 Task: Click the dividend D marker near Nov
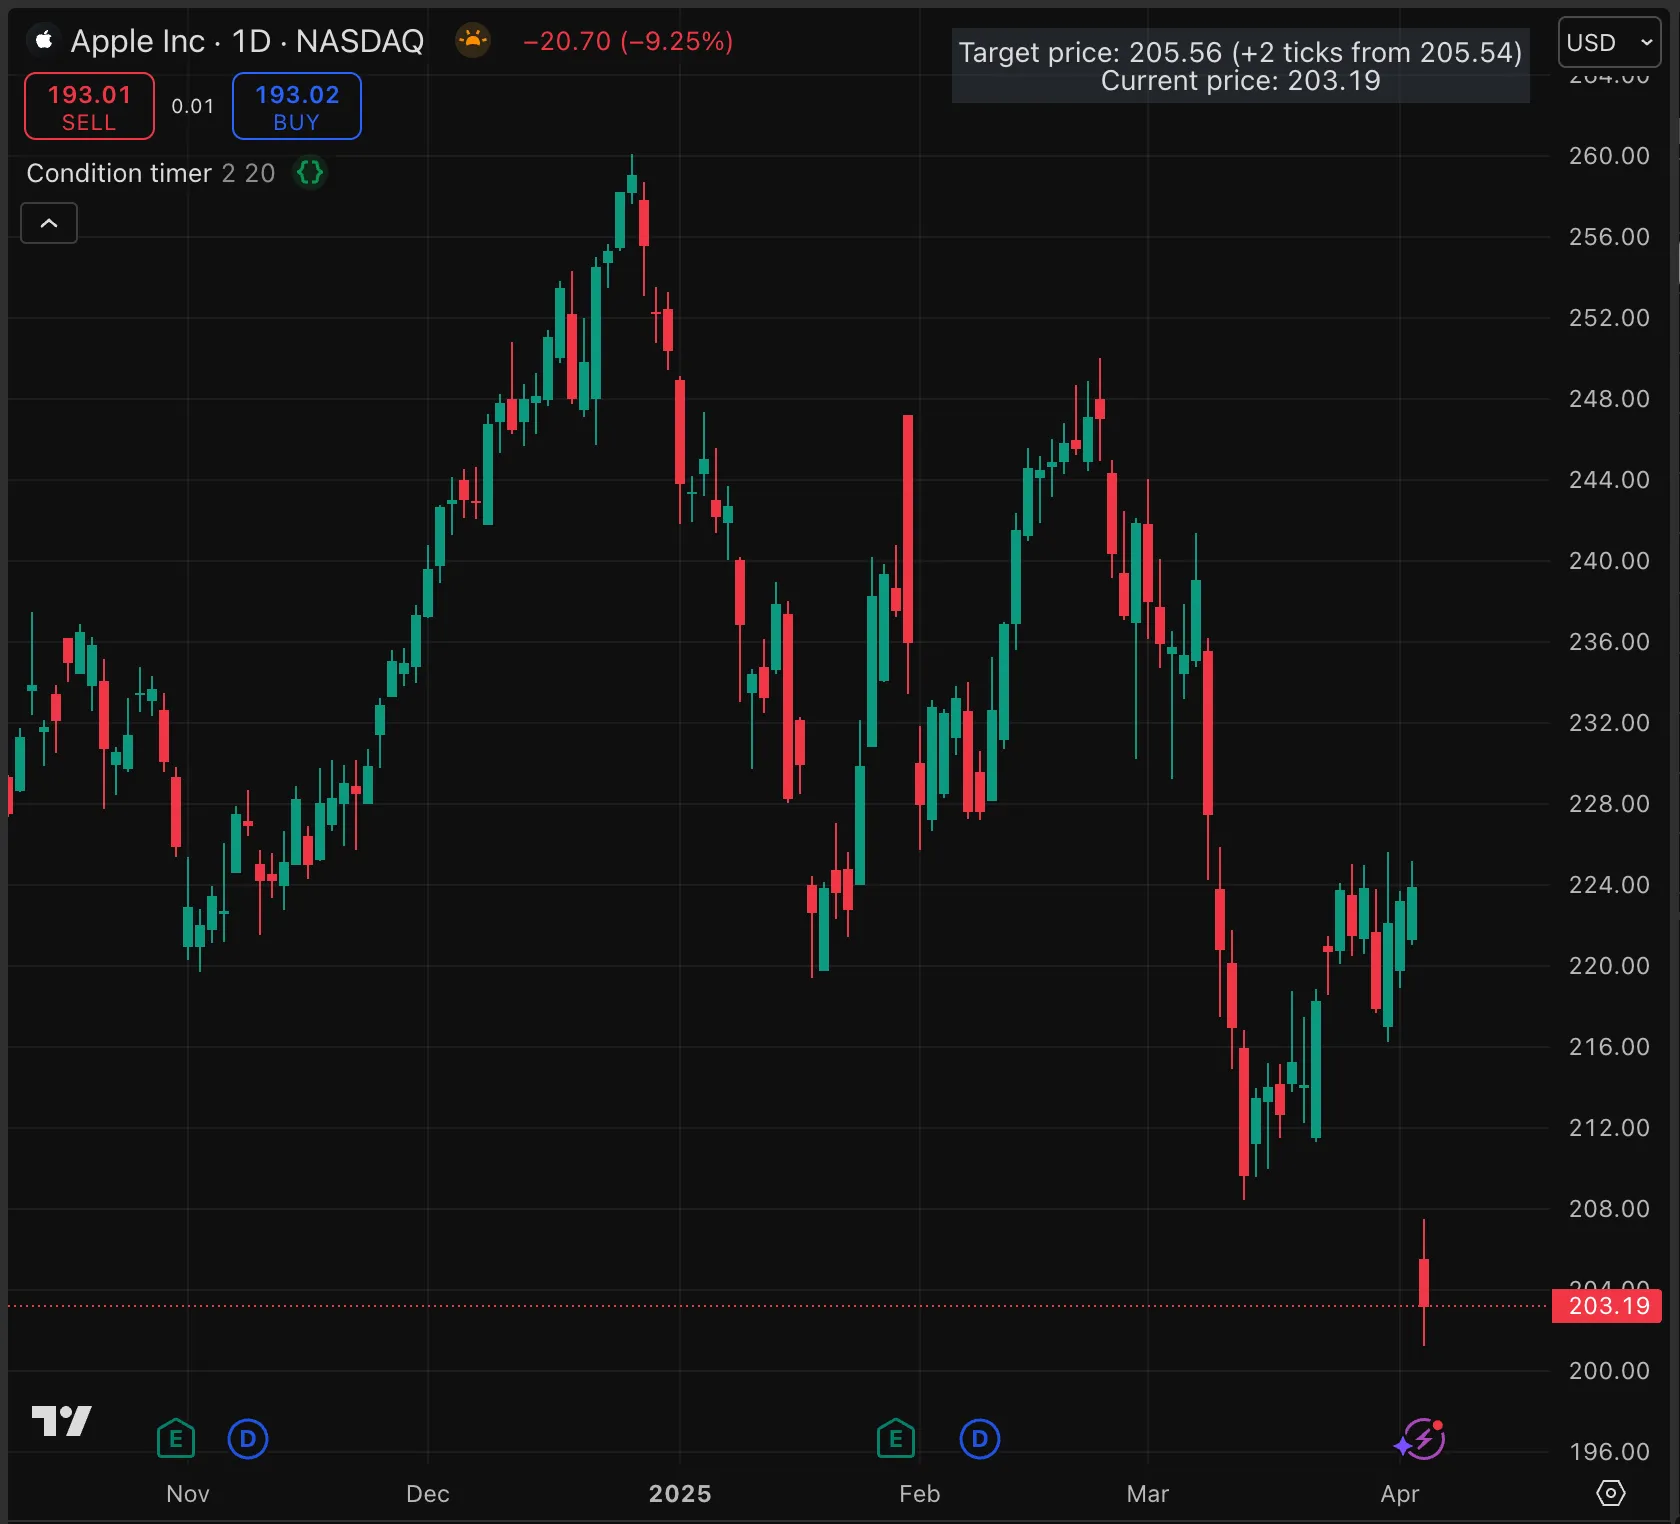248,1439
